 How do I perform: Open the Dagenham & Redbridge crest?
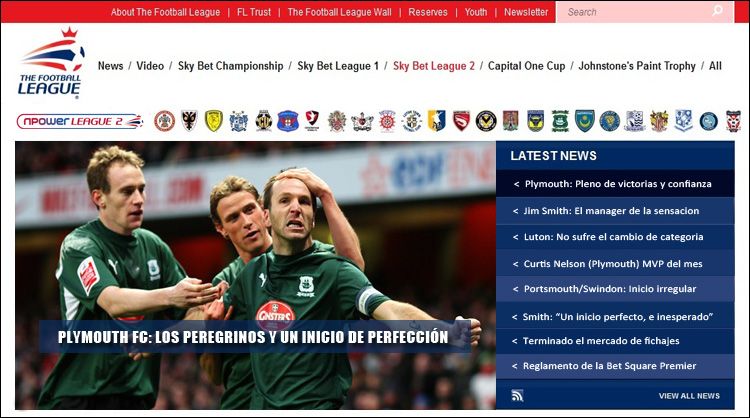[x=337, y=121]
